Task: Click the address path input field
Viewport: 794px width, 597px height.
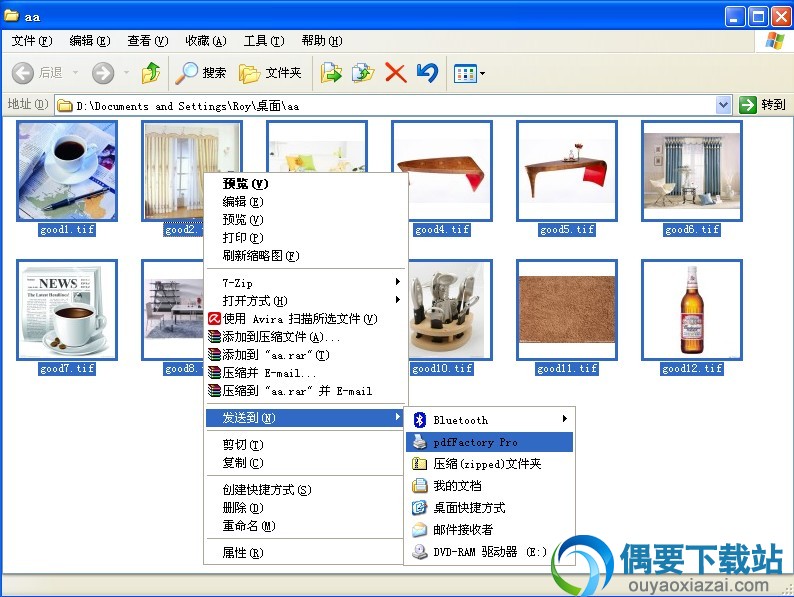Action: [x=393, y=106]
